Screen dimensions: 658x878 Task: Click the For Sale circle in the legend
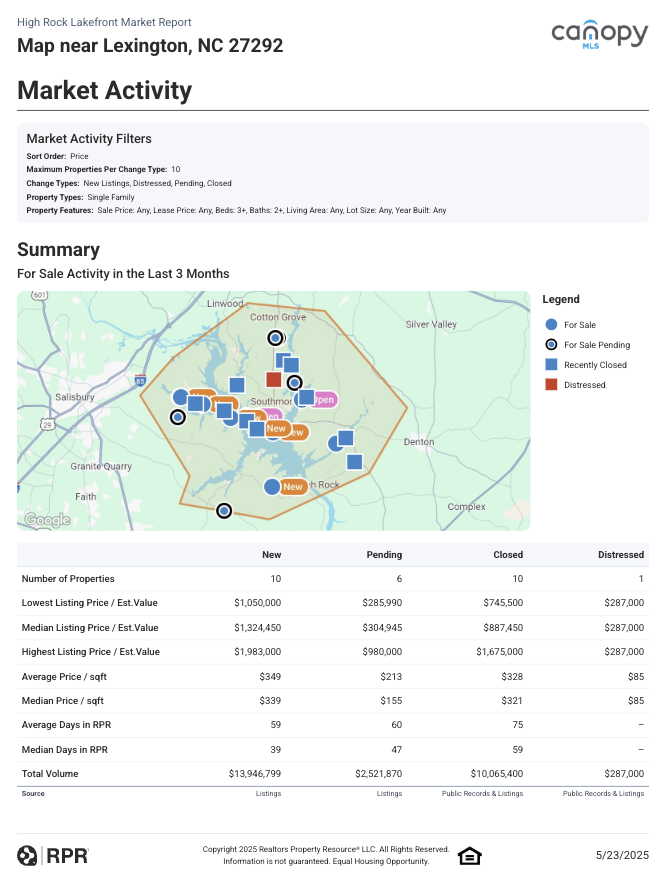coord(551,325)
